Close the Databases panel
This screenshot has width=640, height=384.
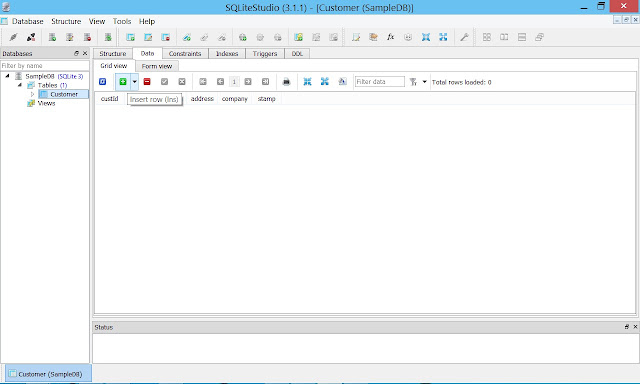tap(85, 53)
